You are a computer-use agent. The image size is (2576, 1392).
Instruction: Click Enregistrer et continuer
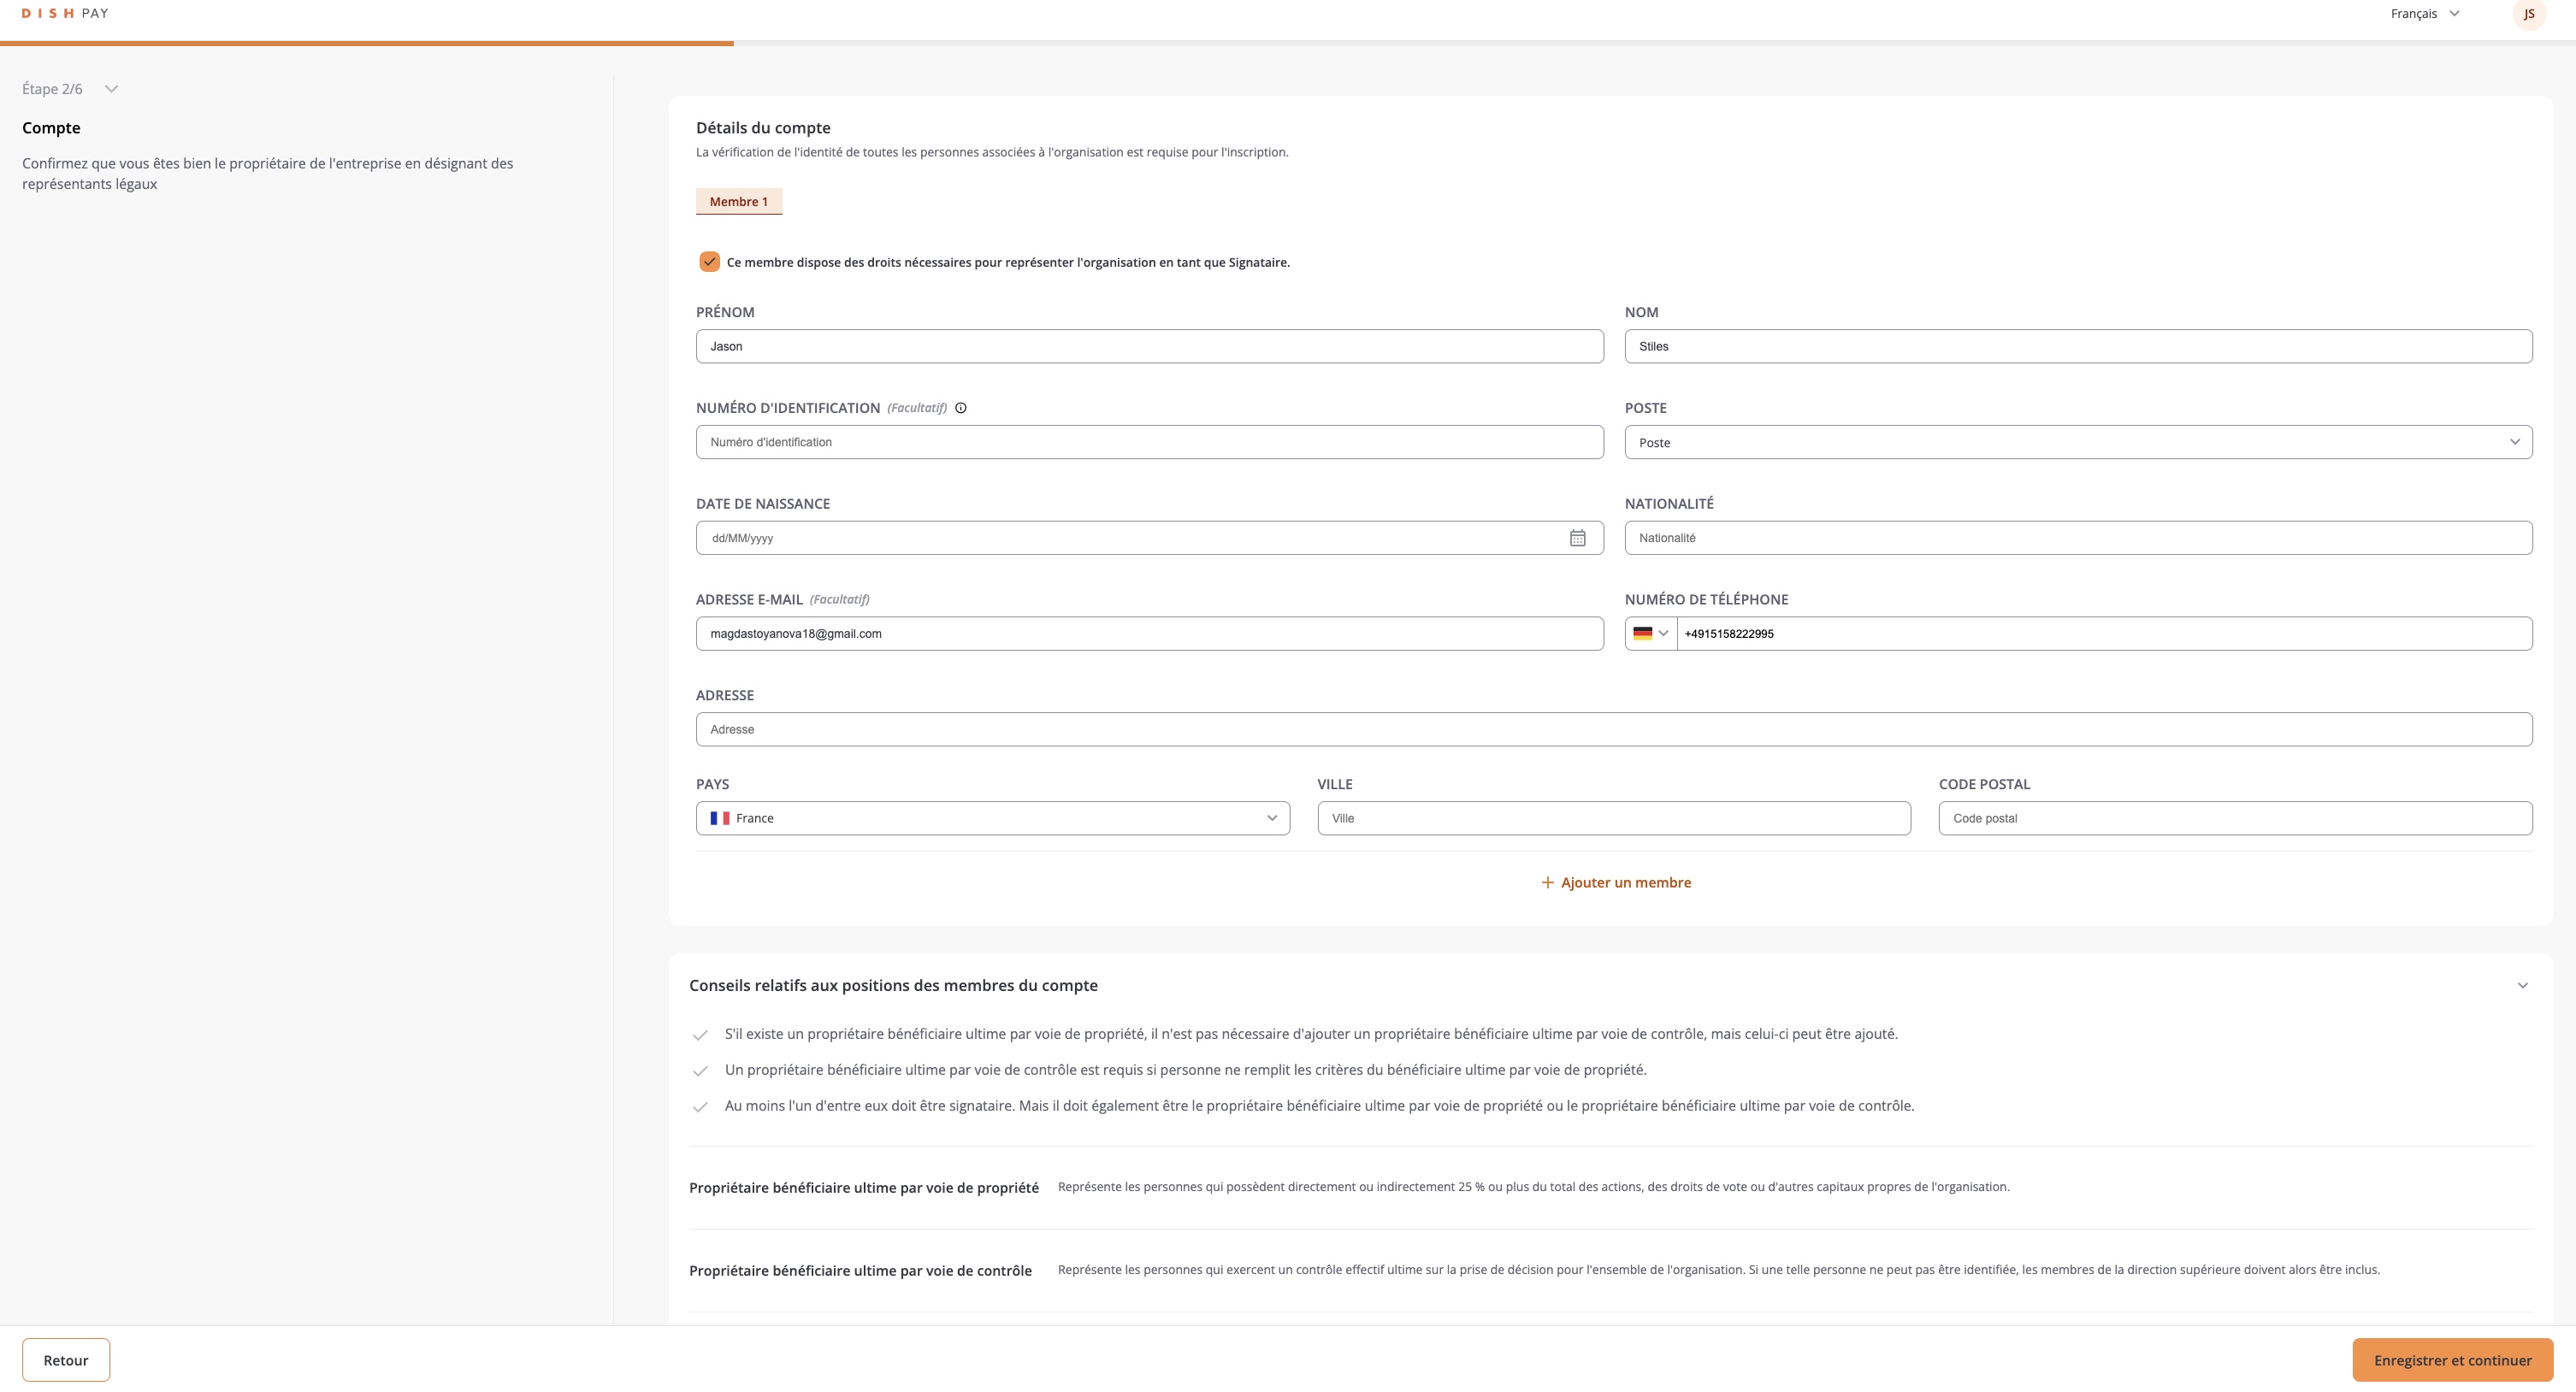pyautogui.click(x=2452, y=1360)
